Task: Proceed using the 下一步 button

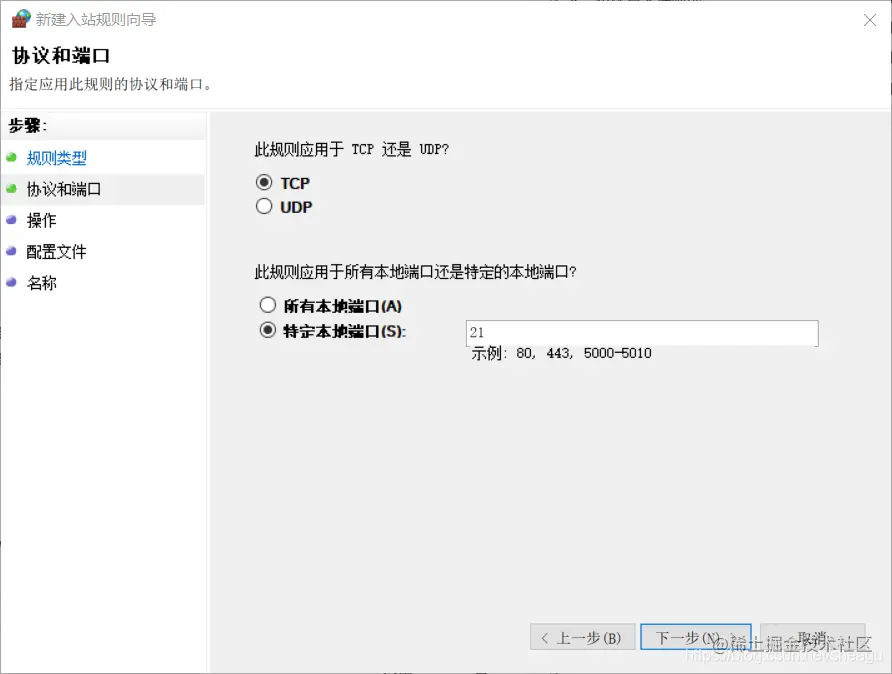Action: [x=696, y=637]
